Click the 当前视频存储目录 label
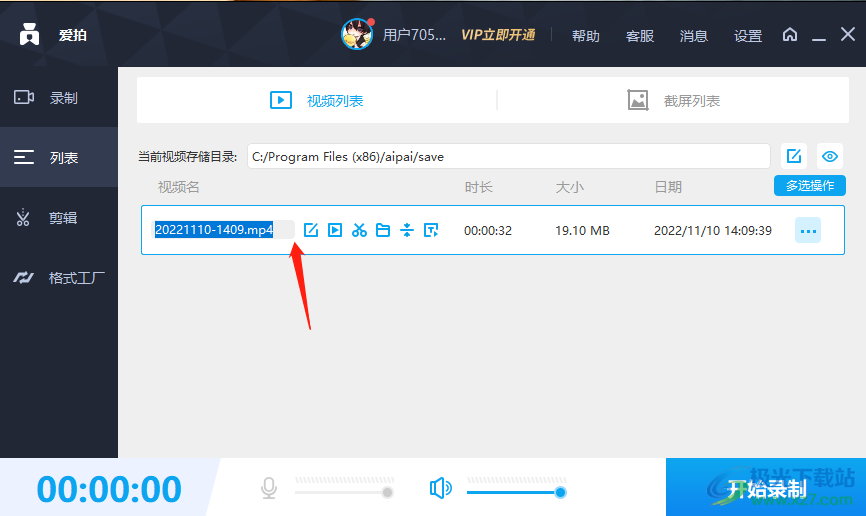 [x=187, y=157]
